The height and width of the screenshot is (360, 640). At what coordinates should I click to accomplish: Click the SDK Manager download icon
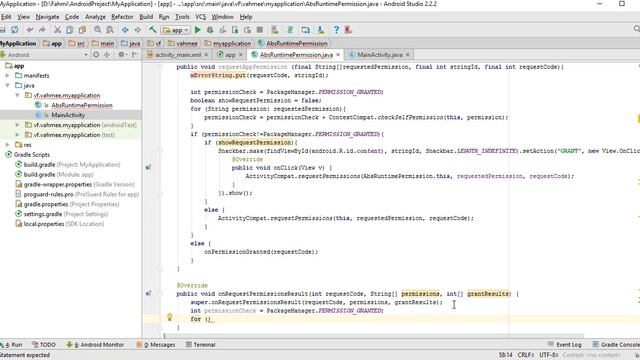pyautogui.click(x=321, y=30)
